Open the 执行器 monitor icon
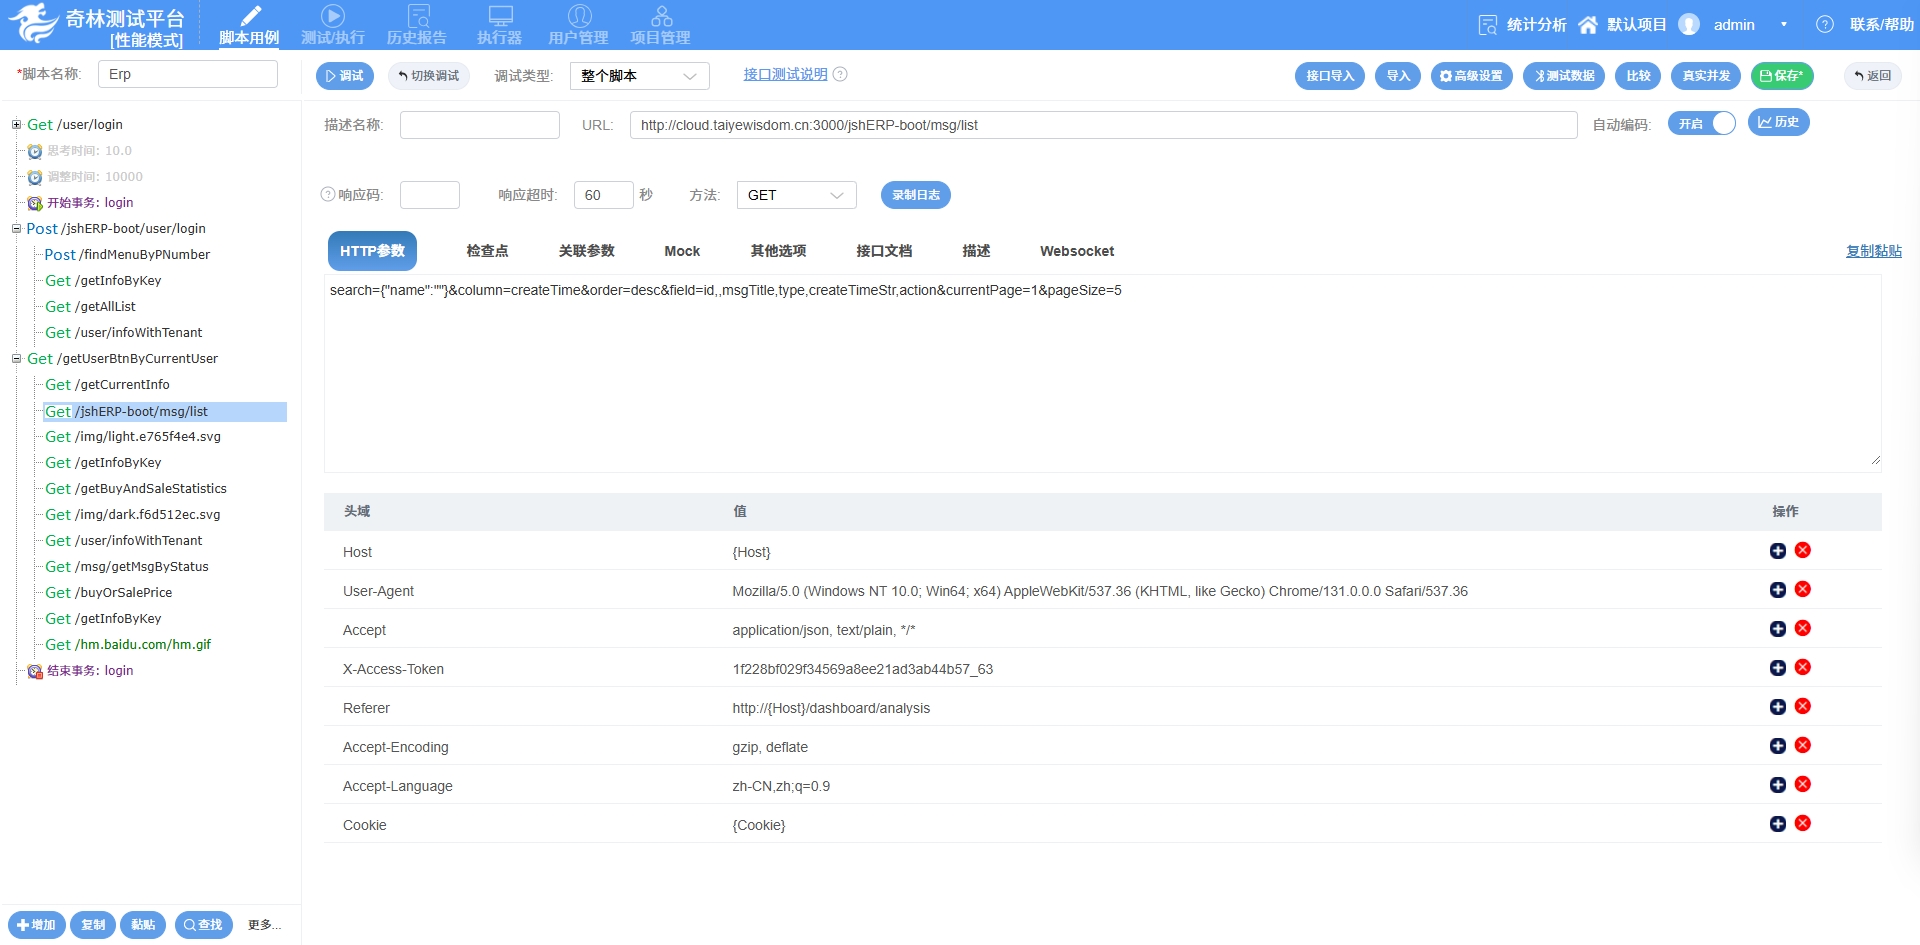The image size is (1920, 945). coord(500,17)
